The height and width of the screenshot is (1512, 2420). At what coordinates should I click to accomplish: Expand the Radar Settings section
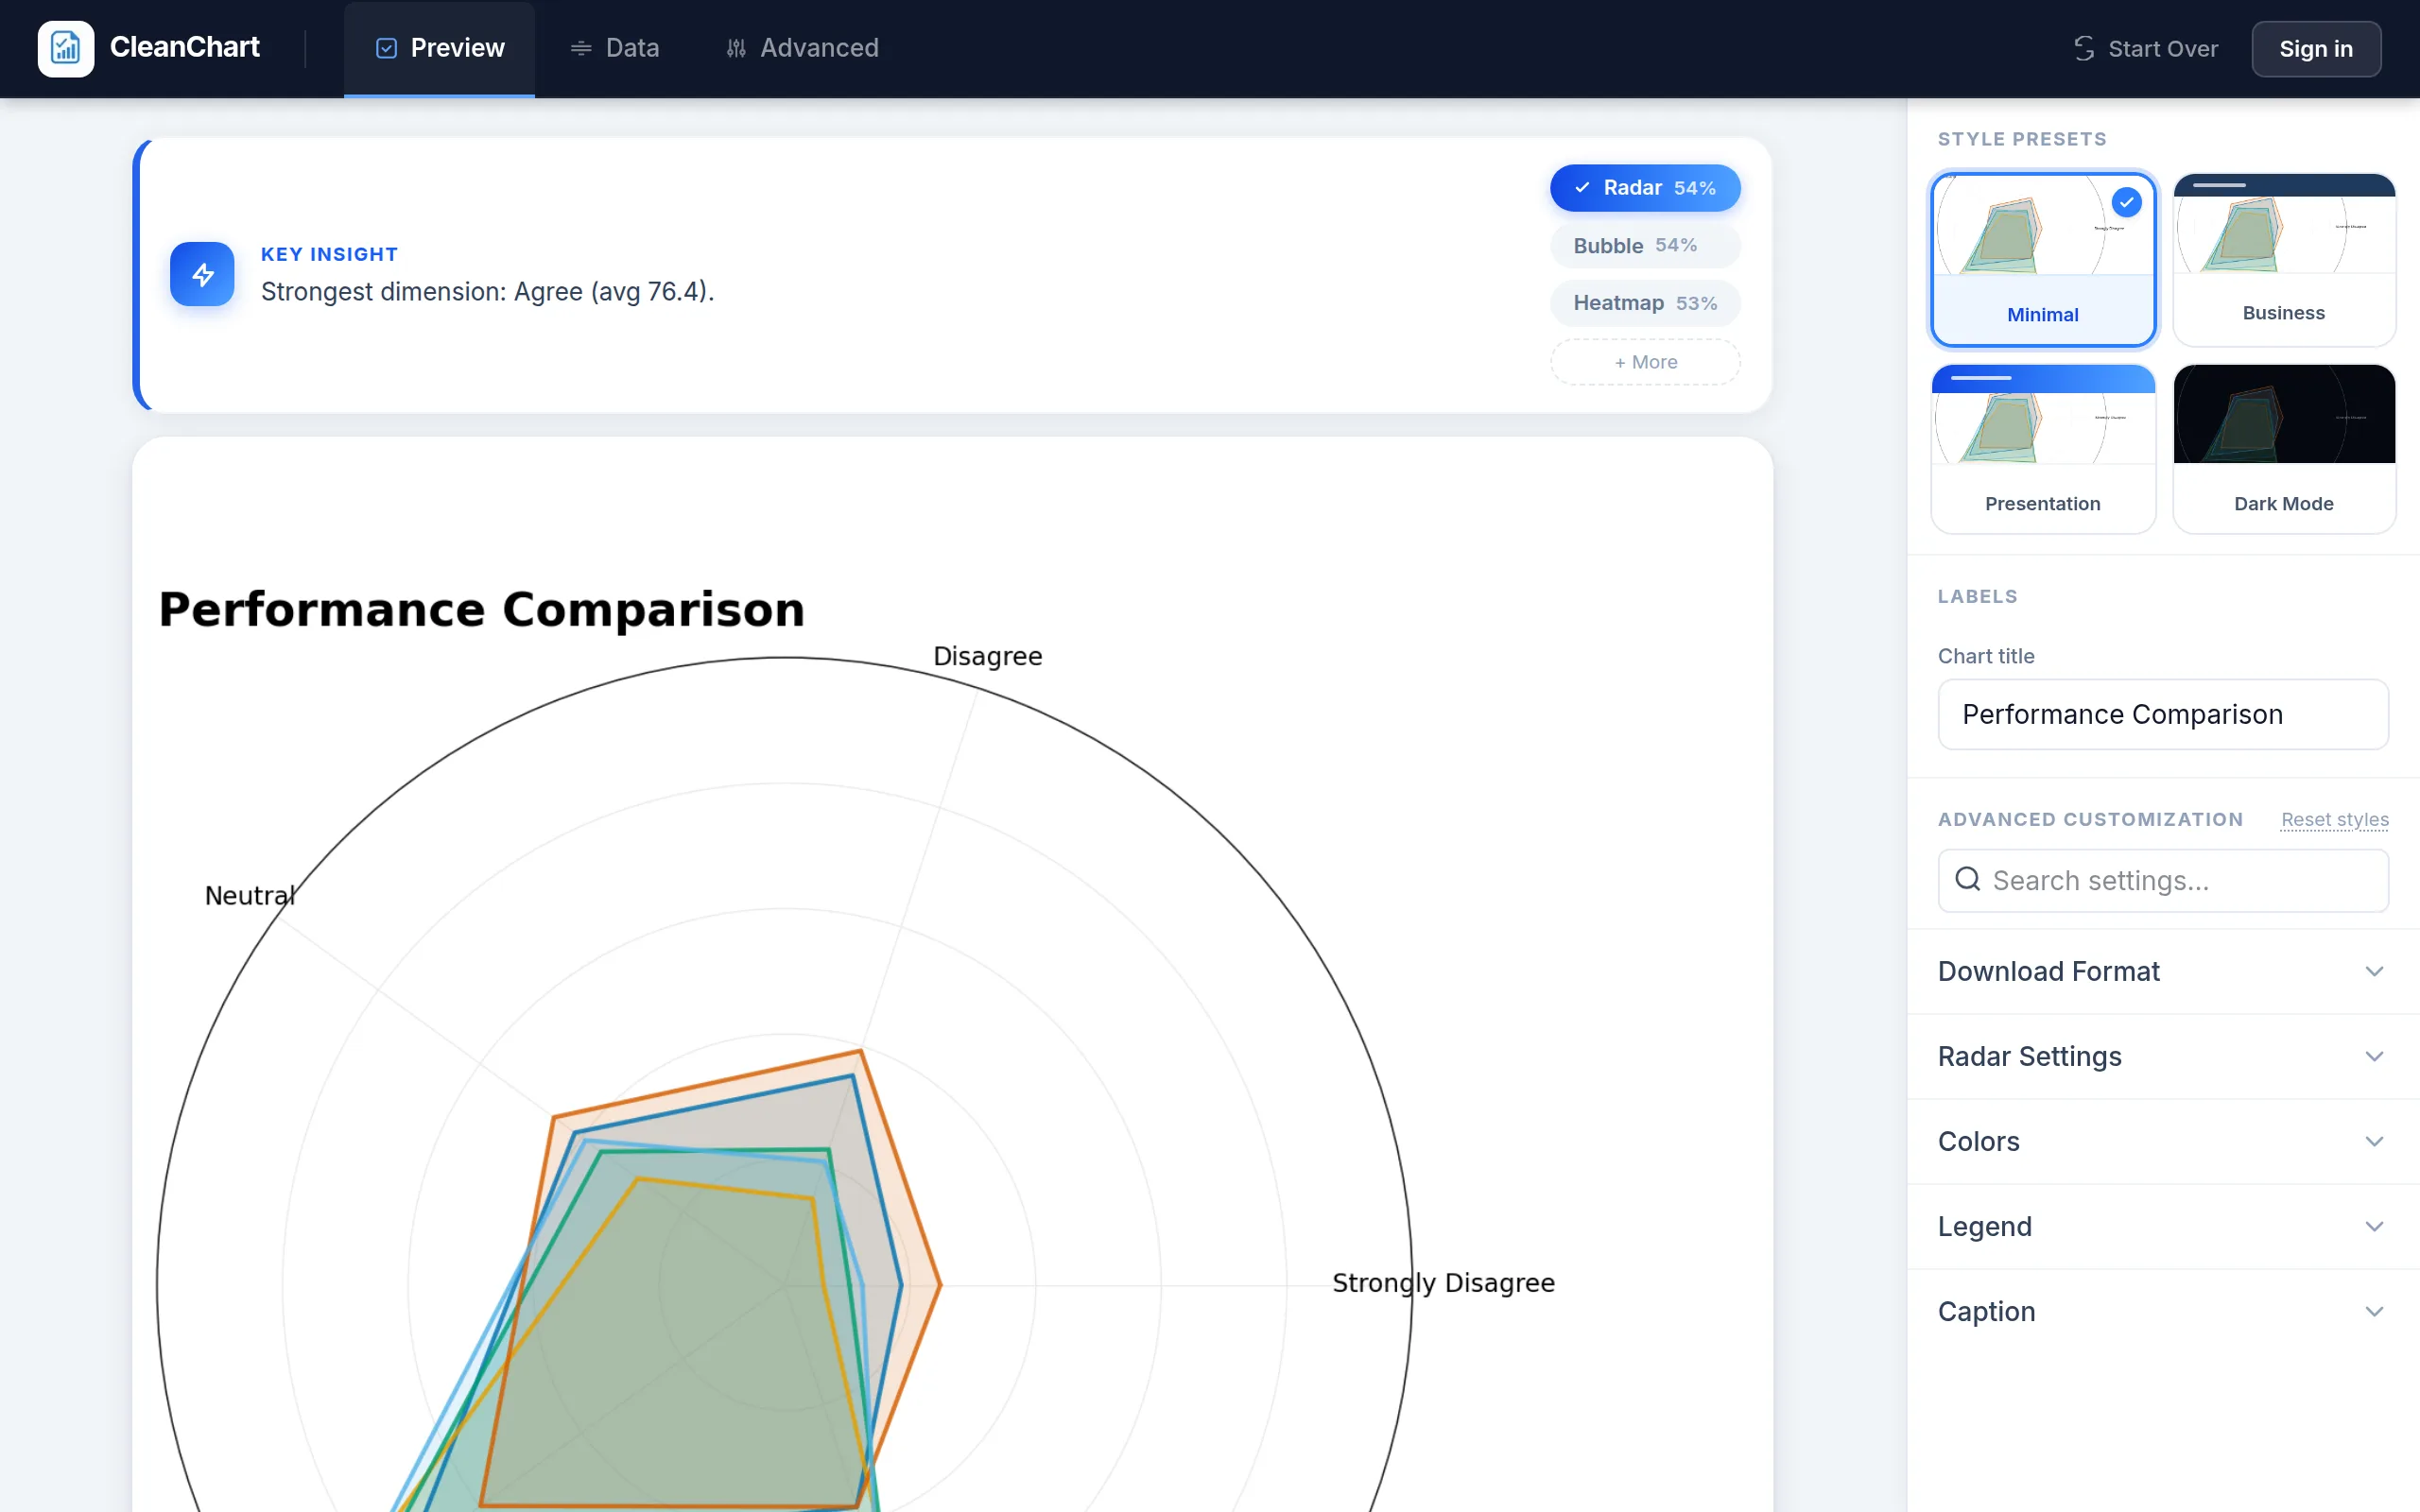pos(2163,1056)
